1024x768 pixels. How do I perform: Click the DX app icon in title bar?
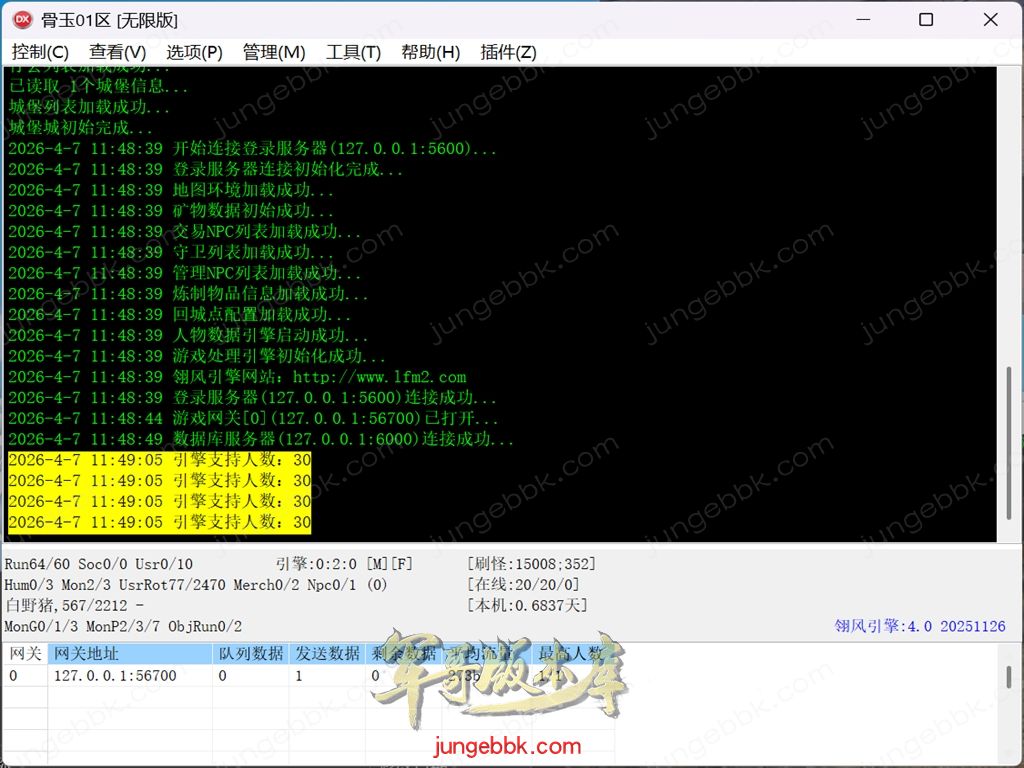22,19
